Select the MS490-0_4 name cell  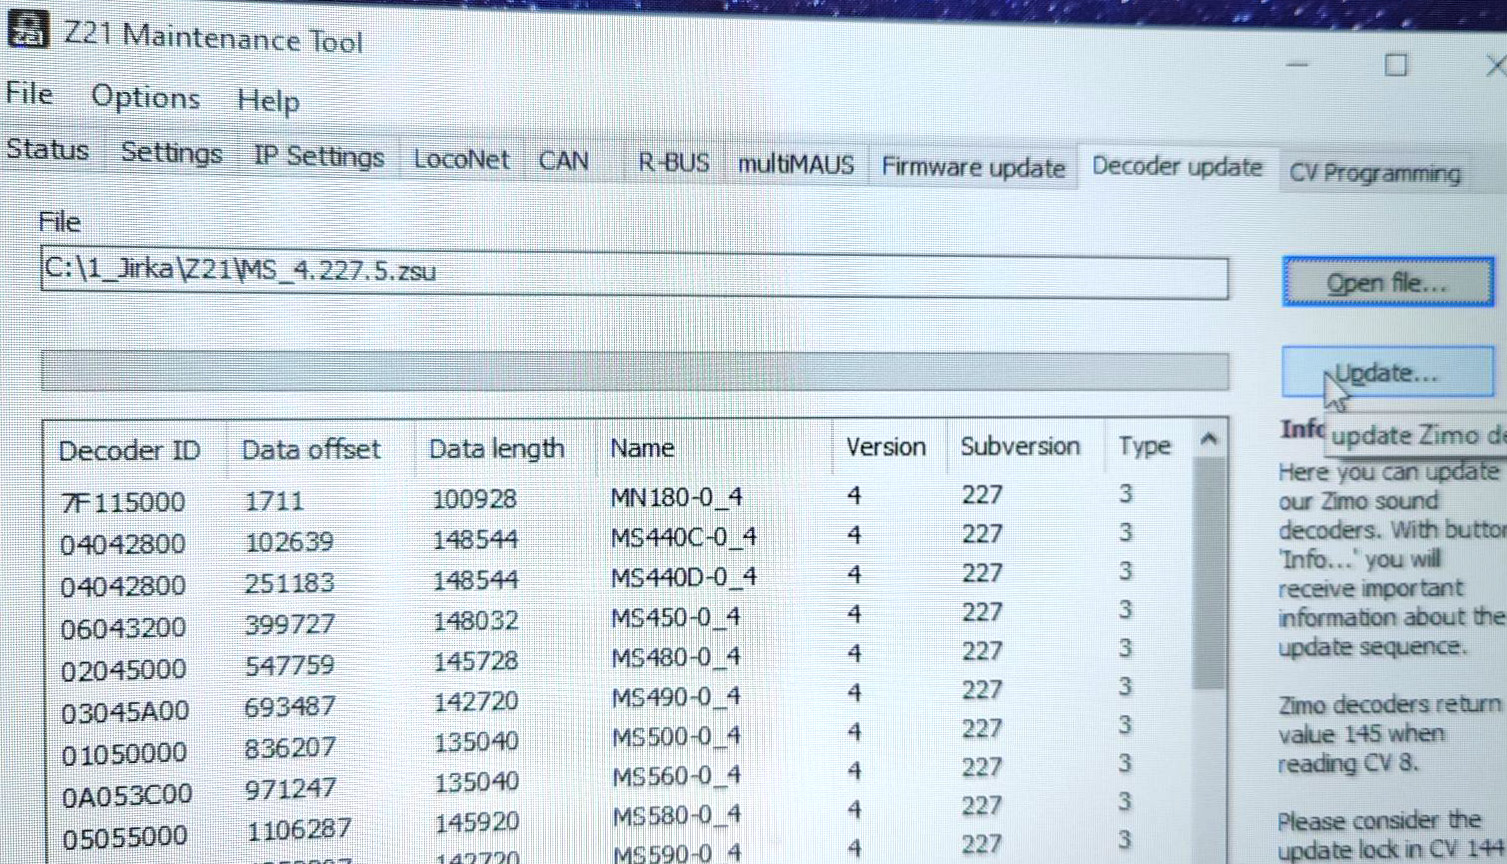click(675, 696)
